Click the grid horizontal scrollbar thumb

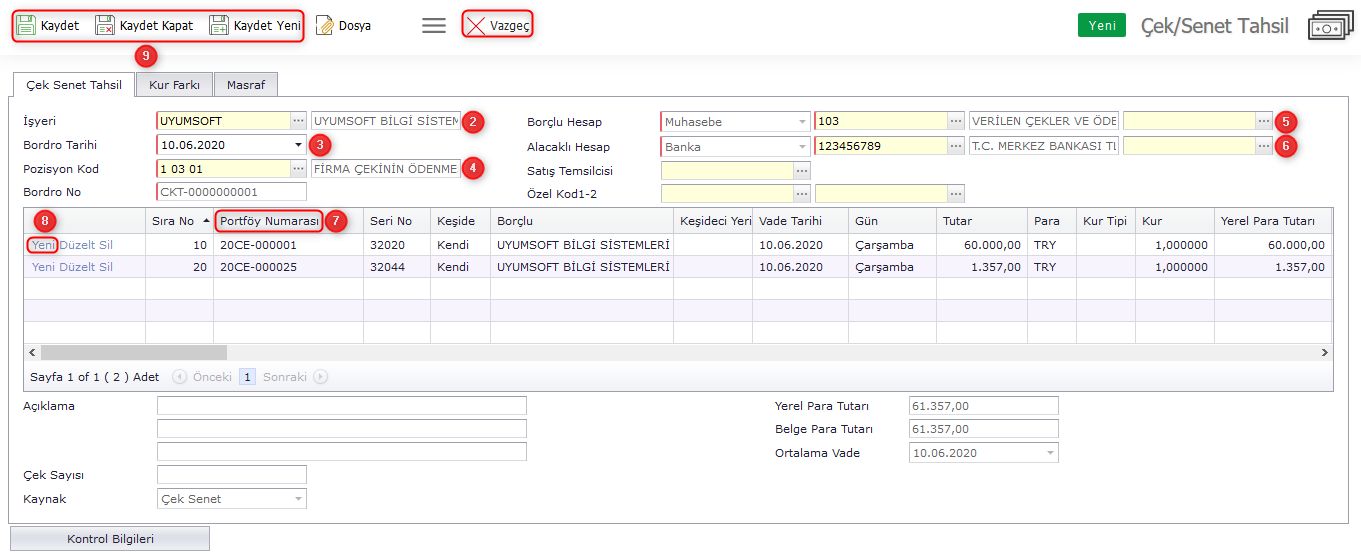134,353
